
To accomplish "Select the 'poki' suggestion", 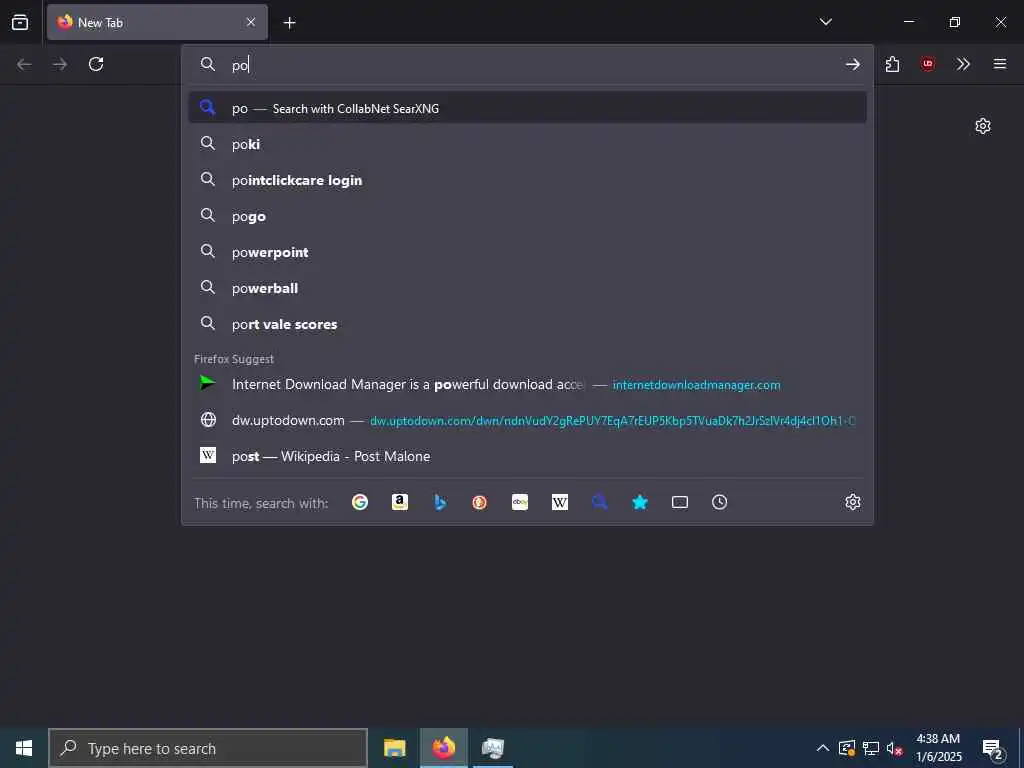I will [527, 144].
